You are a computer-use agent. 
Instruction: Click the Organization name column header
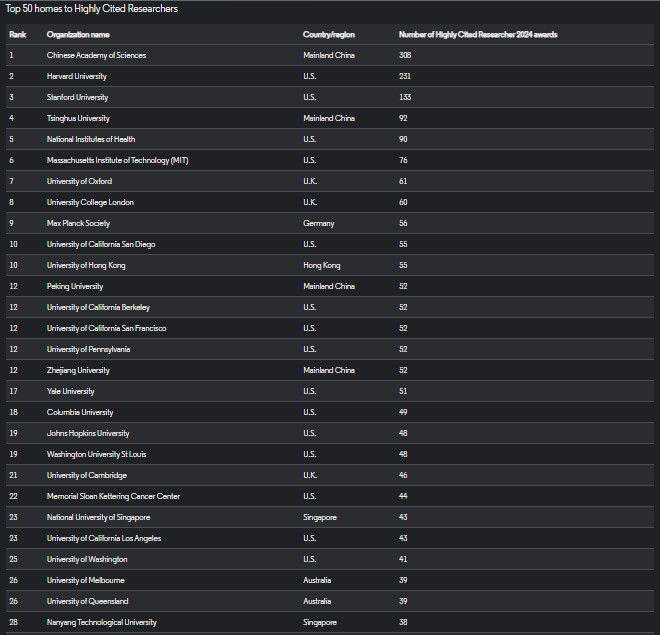click(79, 35)
